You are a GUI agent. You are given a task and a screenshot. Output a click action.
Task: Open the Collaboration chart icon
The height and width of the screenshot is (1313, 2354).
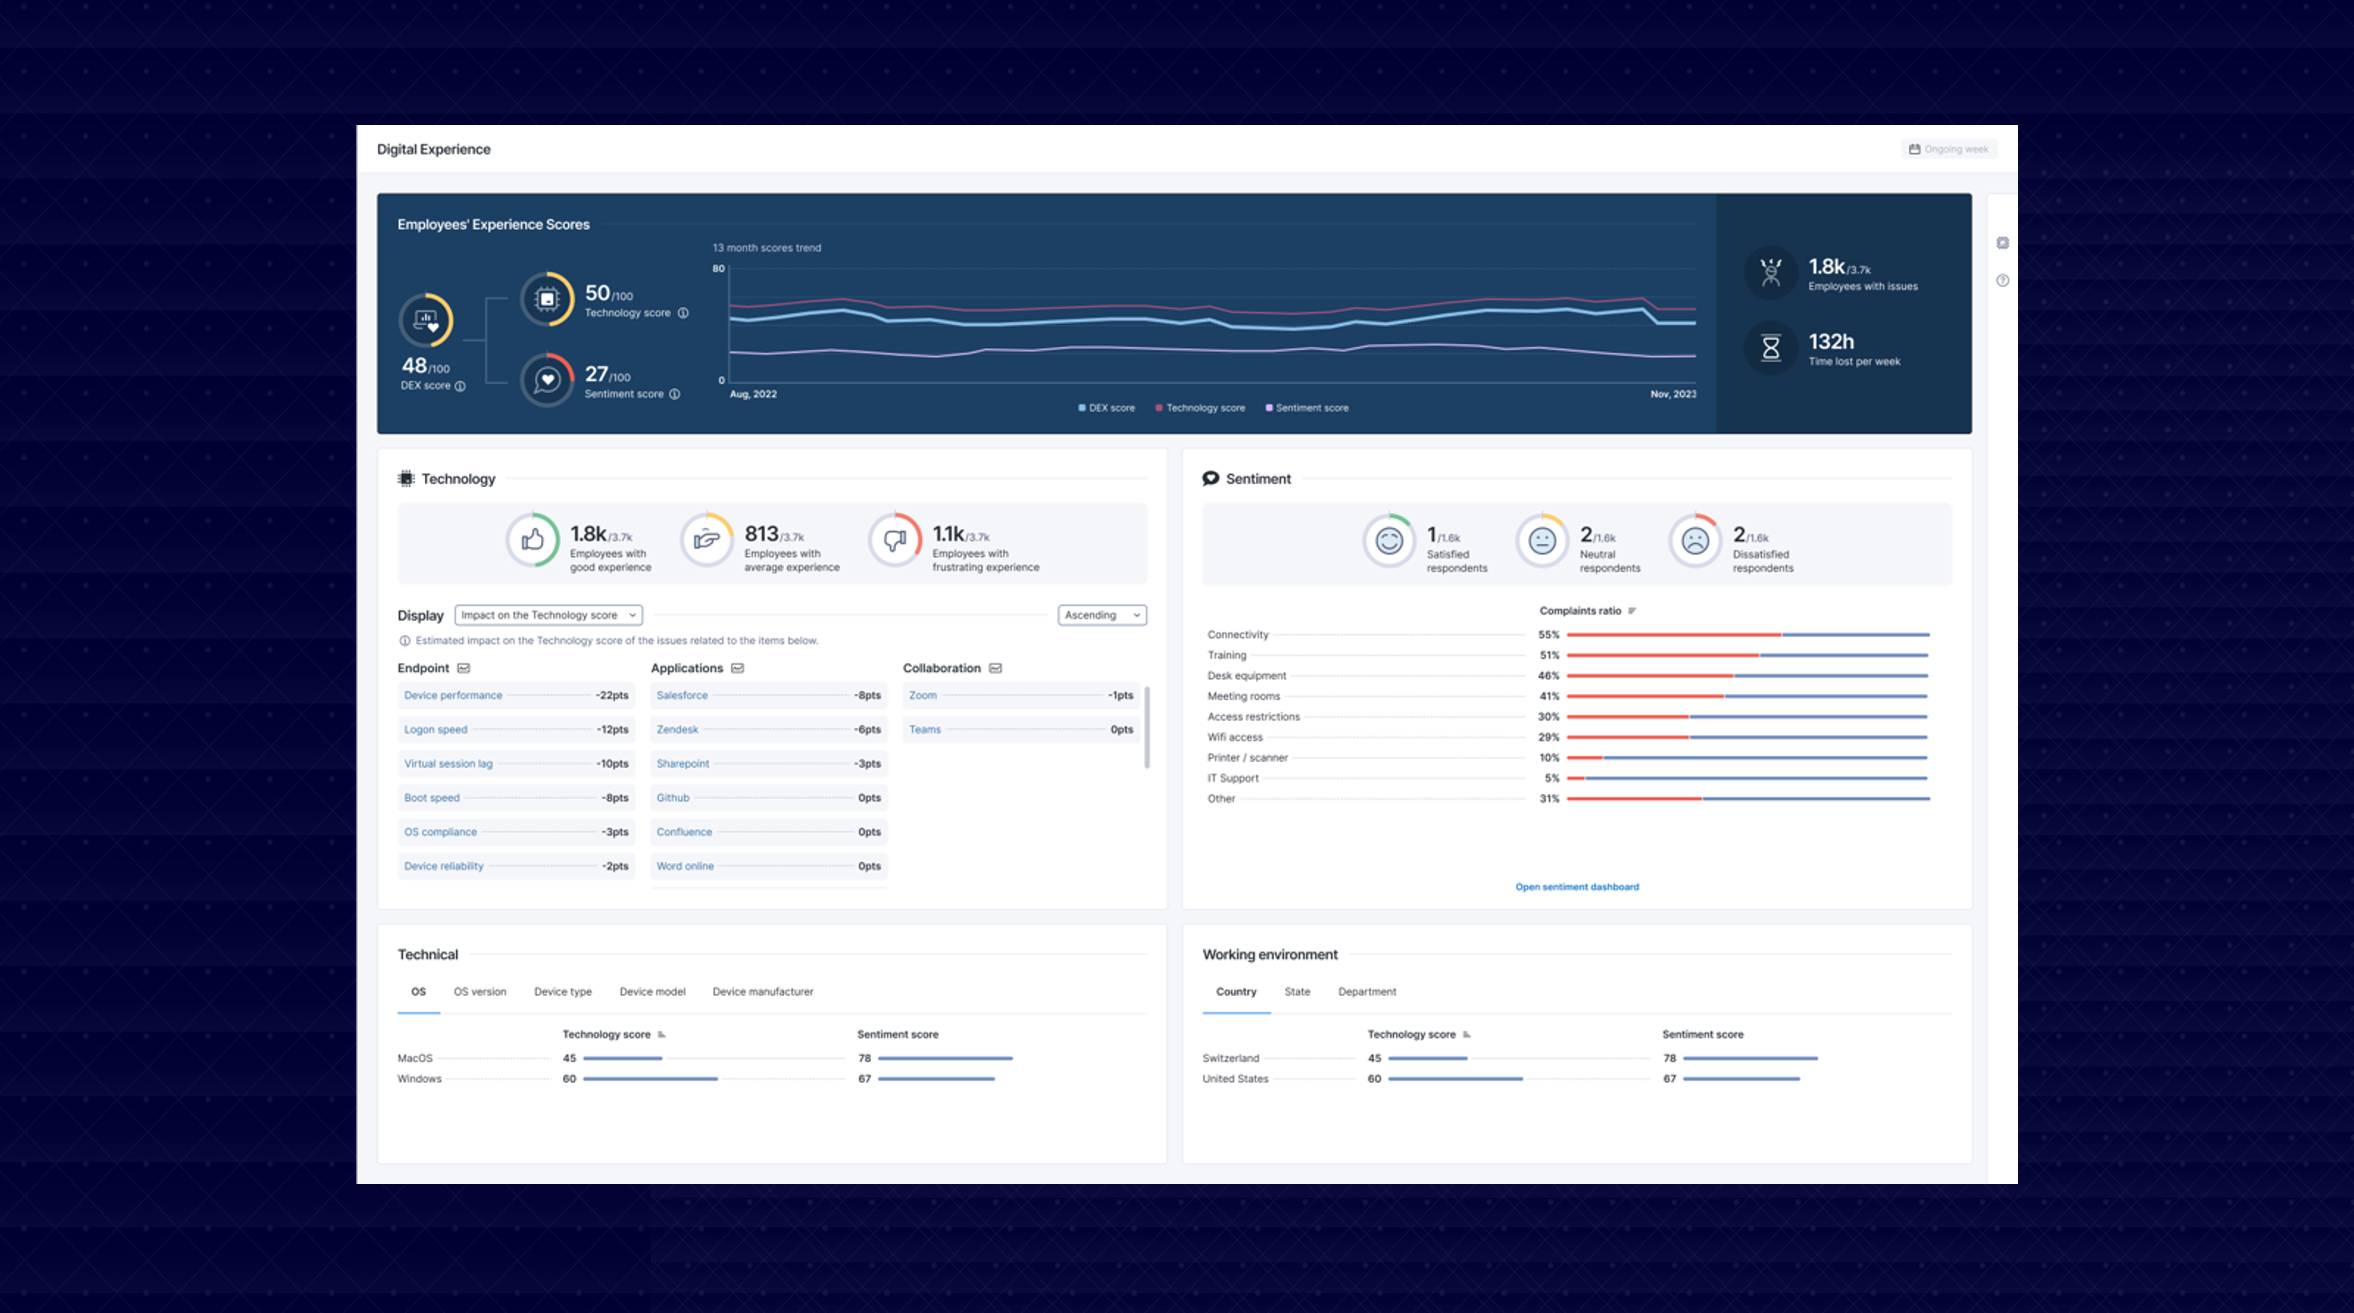(995, 668)
